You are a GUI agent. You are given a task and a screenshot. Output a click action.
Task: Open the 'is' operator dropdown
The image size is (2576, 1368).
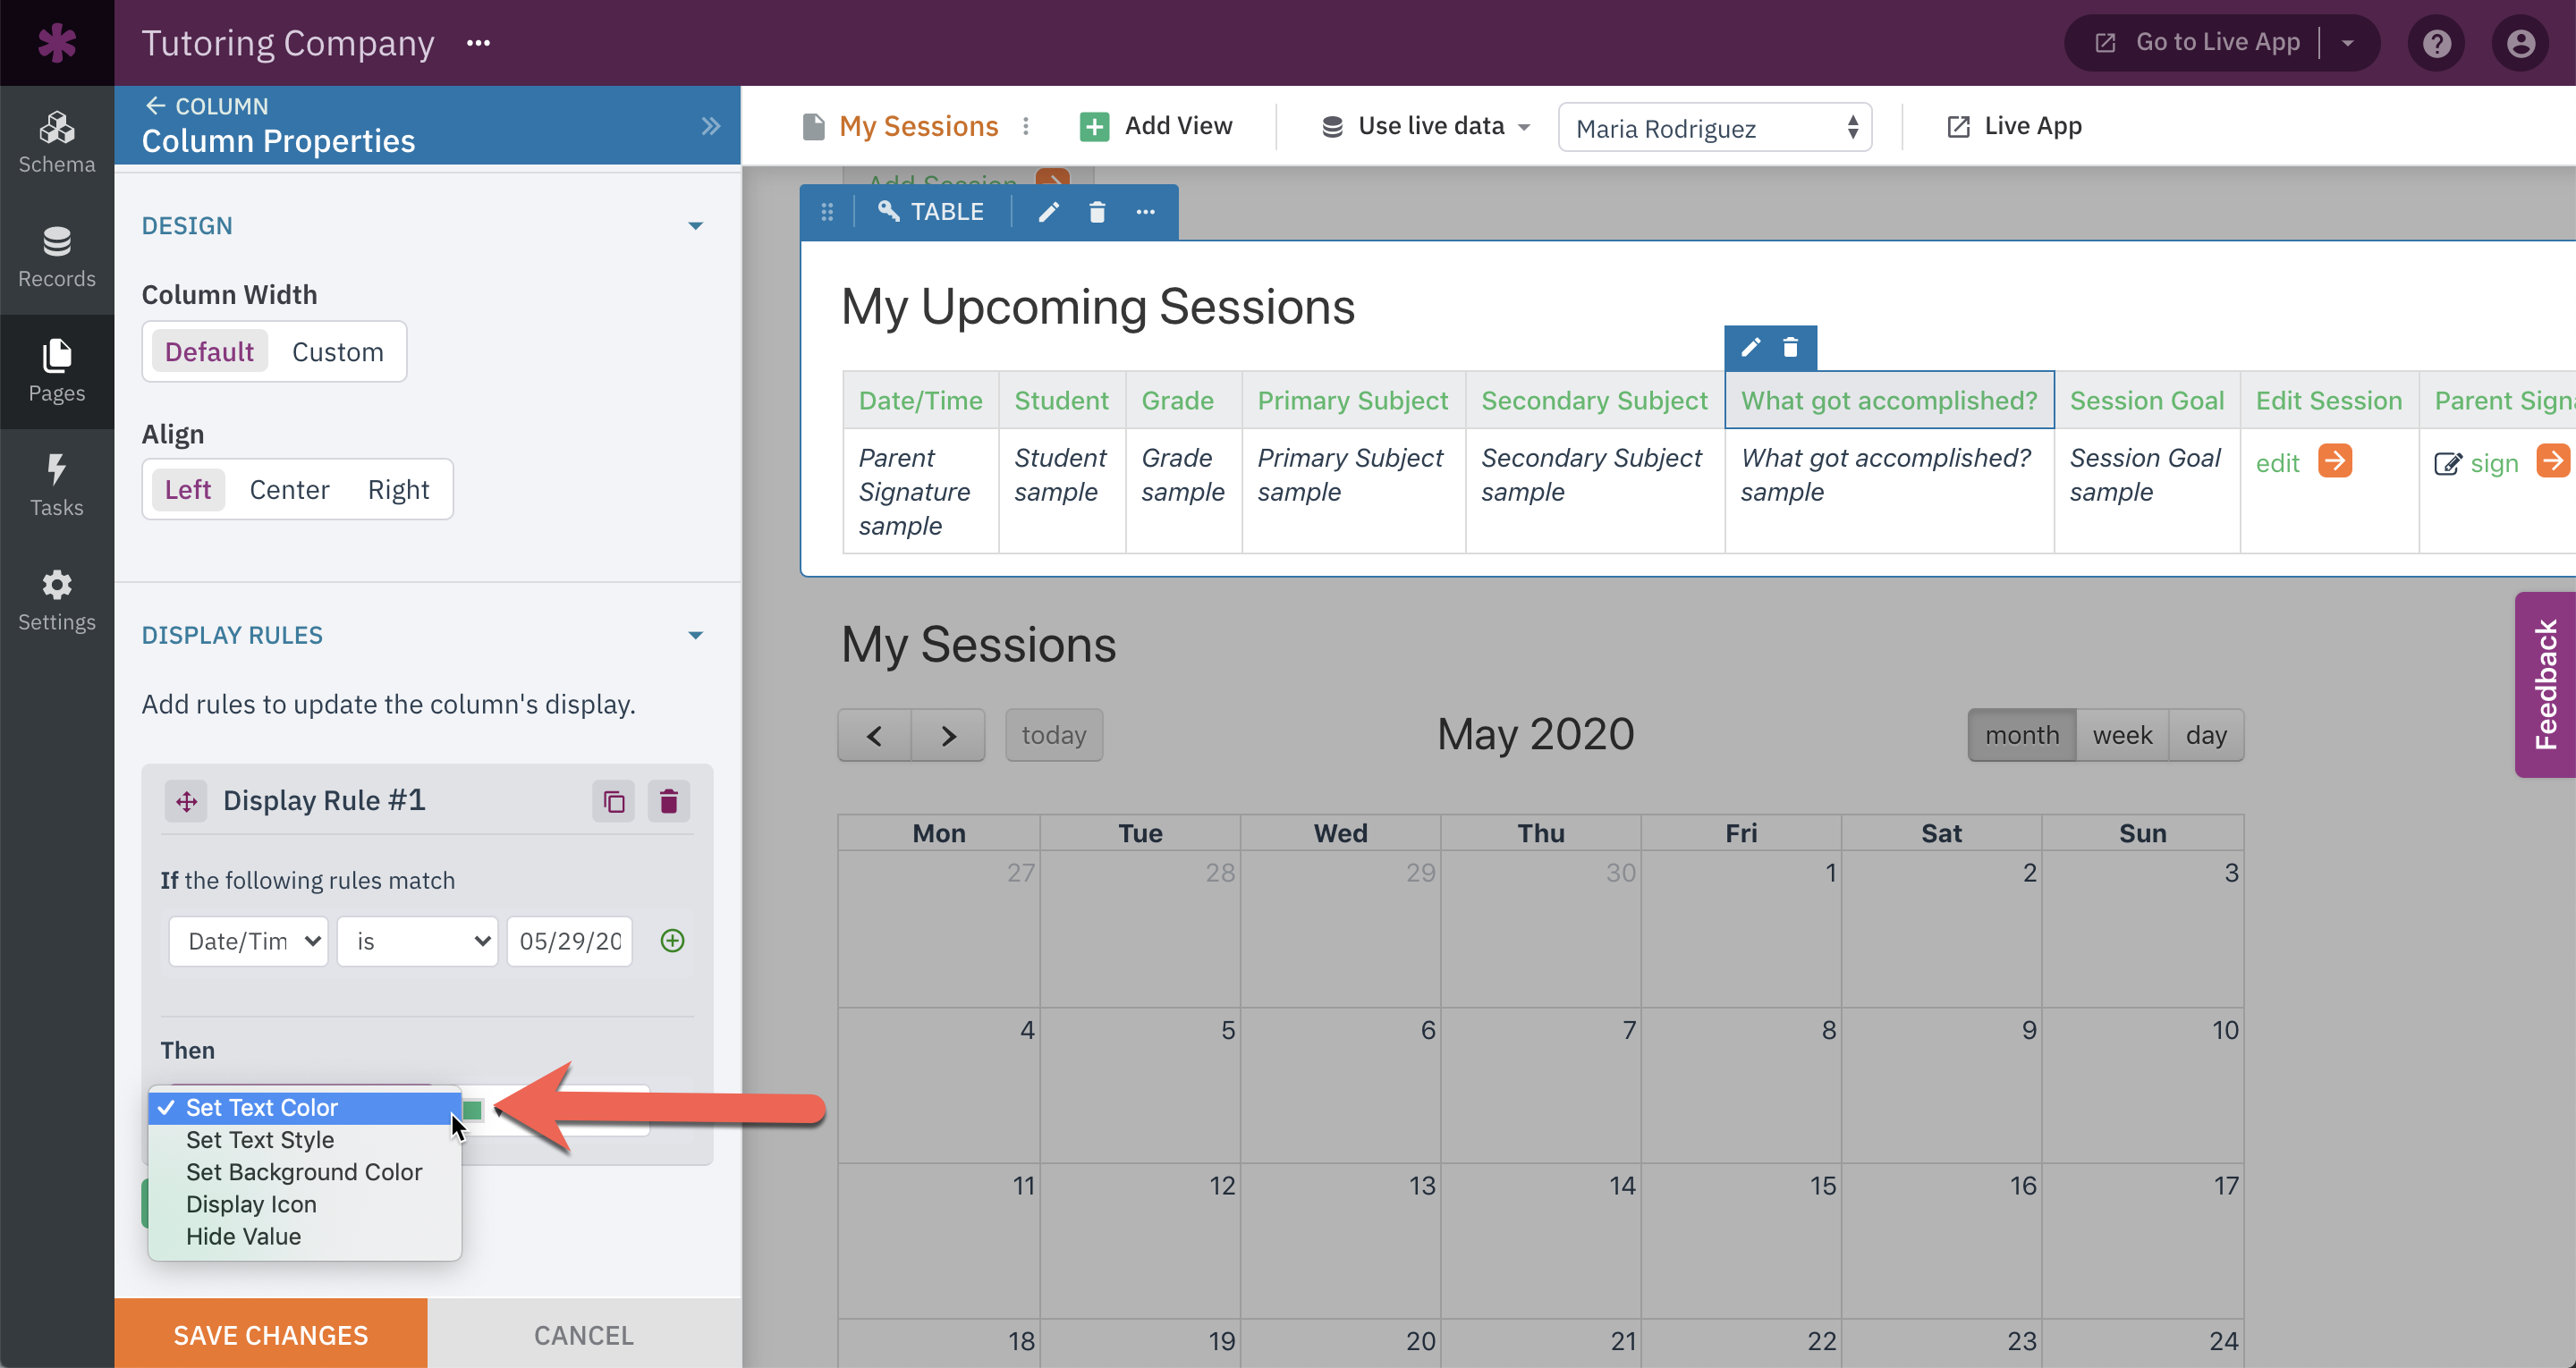click(x=418, y=942)
